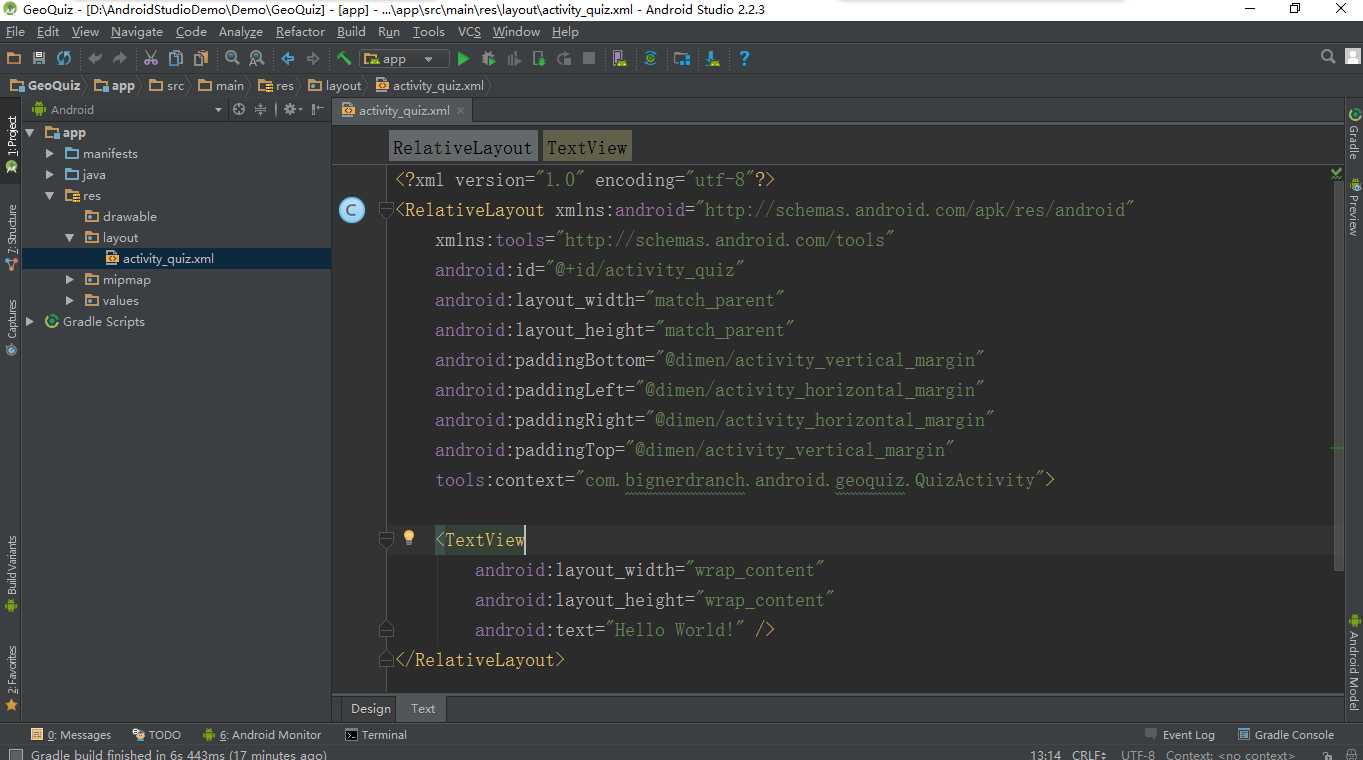Toggle tool window bars icon in bottom-left corner
This screenshot has height=760, width=1363.
tap(14, 754)
